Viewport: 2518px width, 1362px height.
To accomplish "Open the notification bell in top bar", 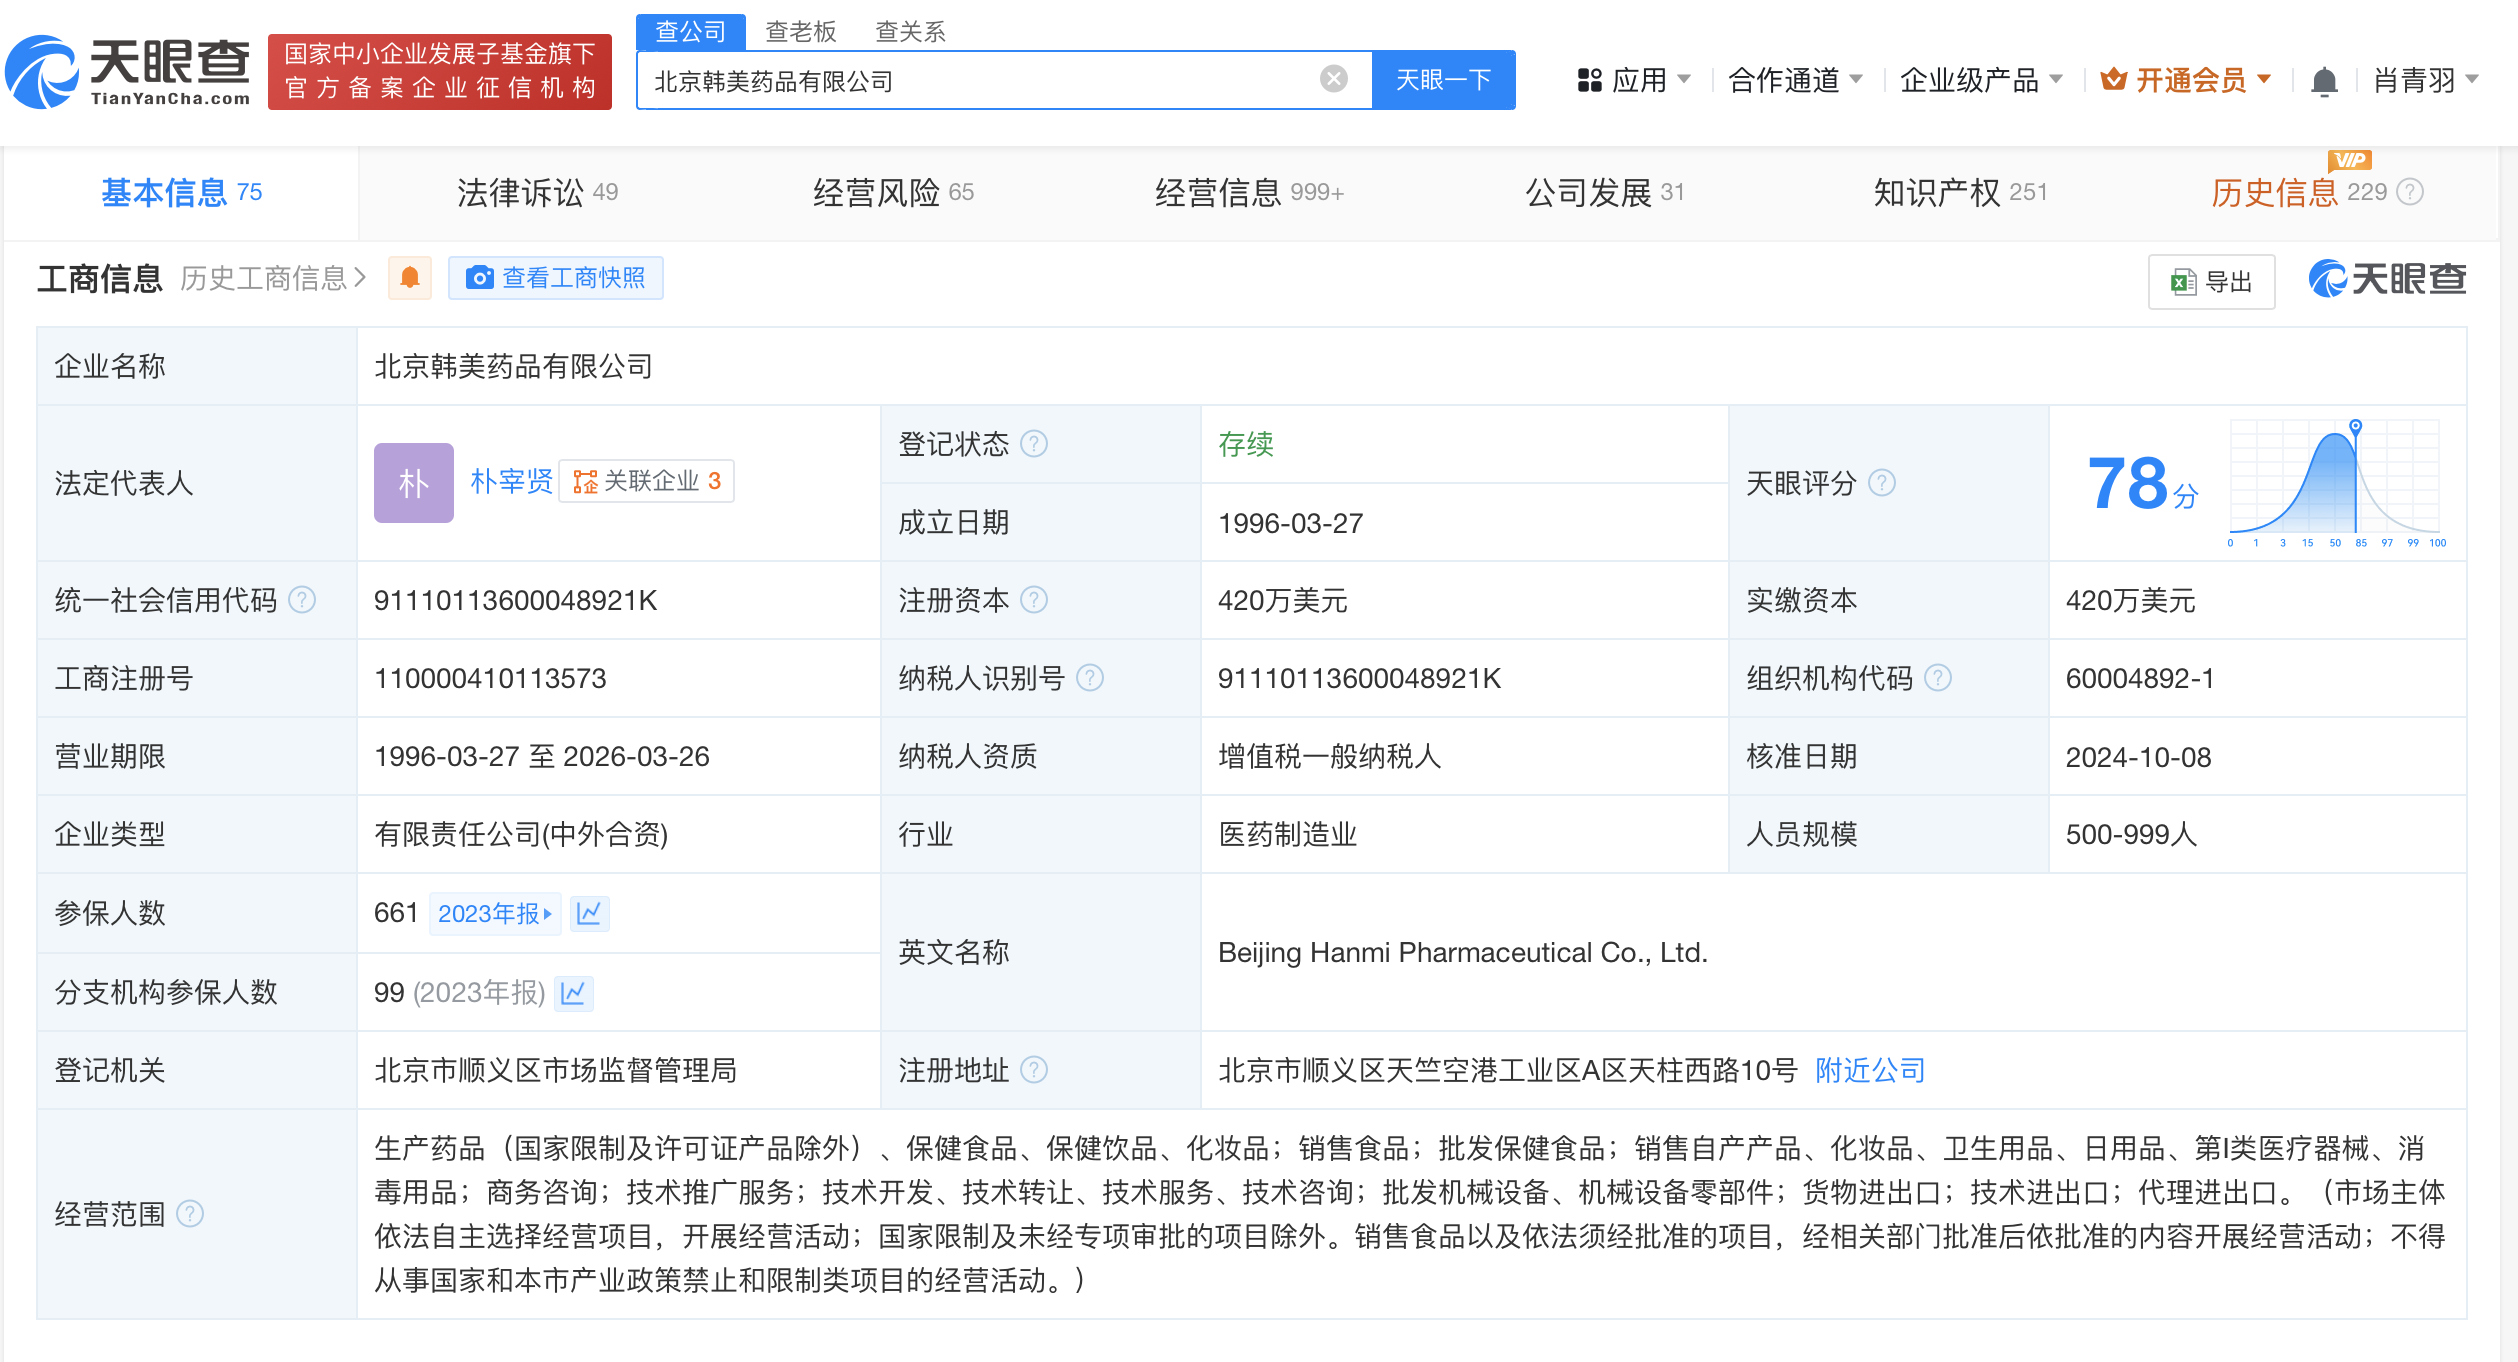I will (2324, 81).
